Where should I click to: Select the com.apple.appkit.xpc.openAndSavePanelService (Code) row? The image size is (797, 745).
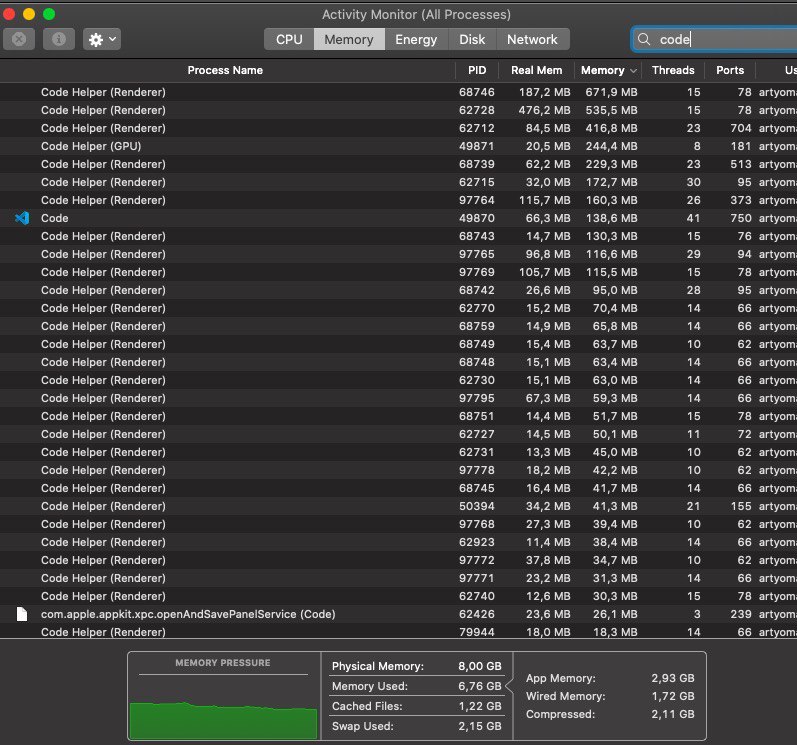click(398, 614)
